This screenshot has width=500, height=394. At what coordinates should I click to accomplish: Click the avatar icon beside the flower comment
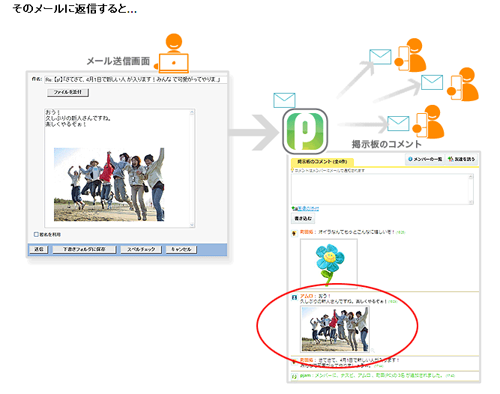[x=294, y=233]
